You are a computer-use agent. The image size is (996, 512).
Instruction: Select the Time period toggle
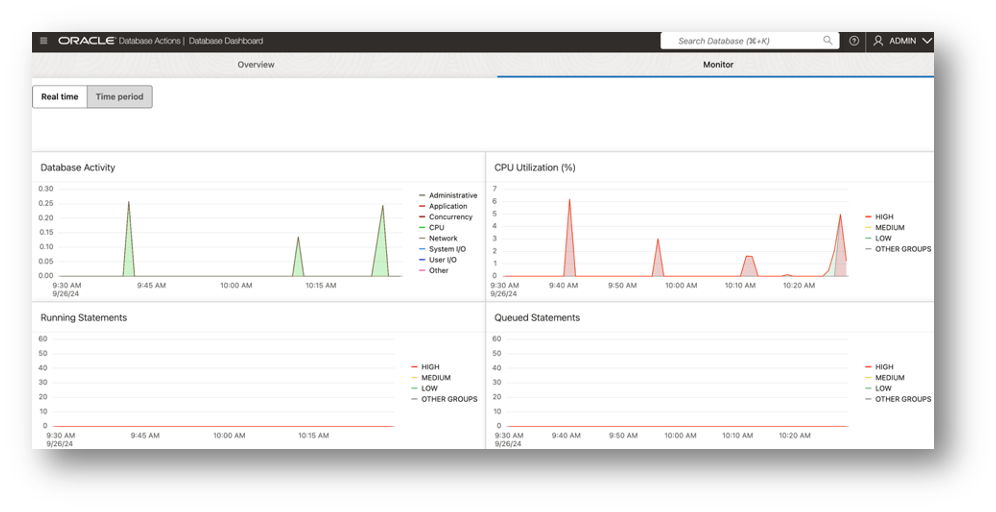coord(119,97)
